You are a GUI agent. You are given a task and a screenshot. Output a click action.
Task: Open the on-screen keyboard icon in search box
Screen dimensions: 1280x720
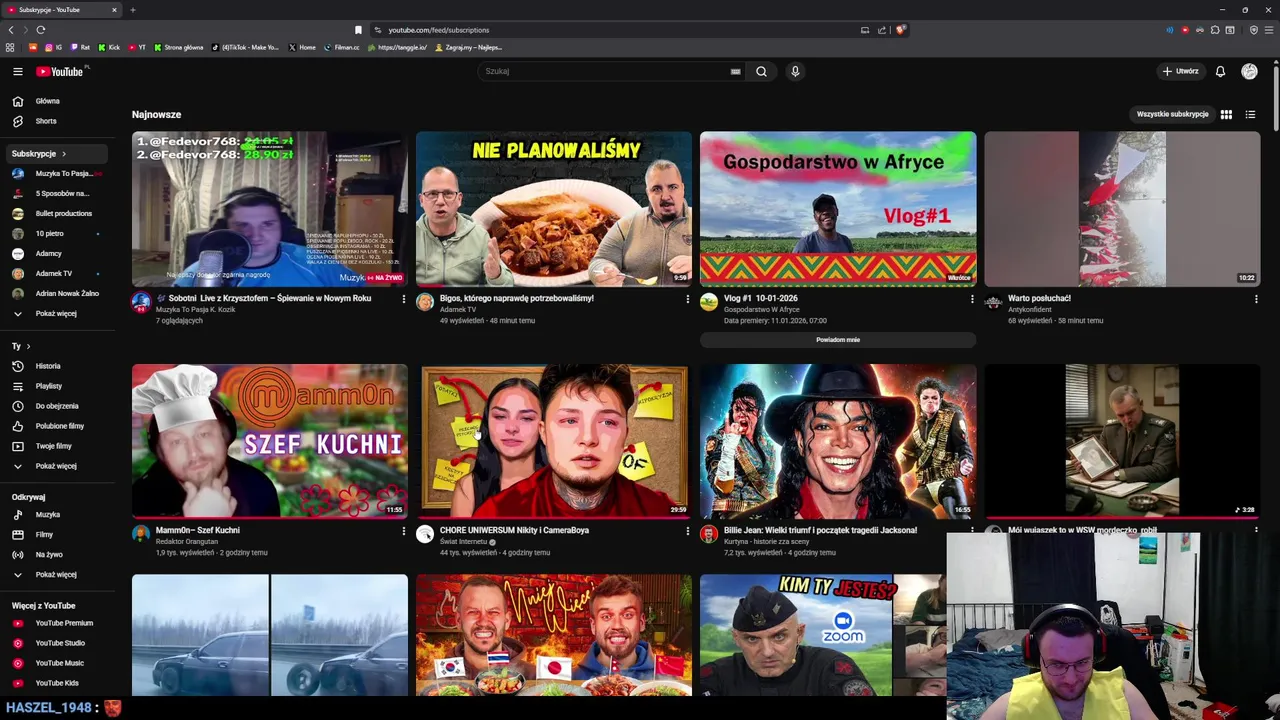[736, 71]
